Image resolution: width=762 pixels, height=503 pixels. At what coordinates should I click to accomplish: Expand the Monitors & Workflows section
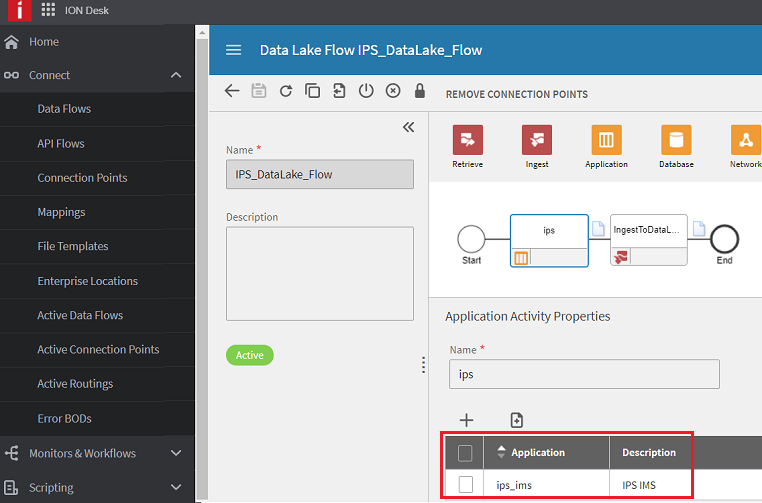176,453
